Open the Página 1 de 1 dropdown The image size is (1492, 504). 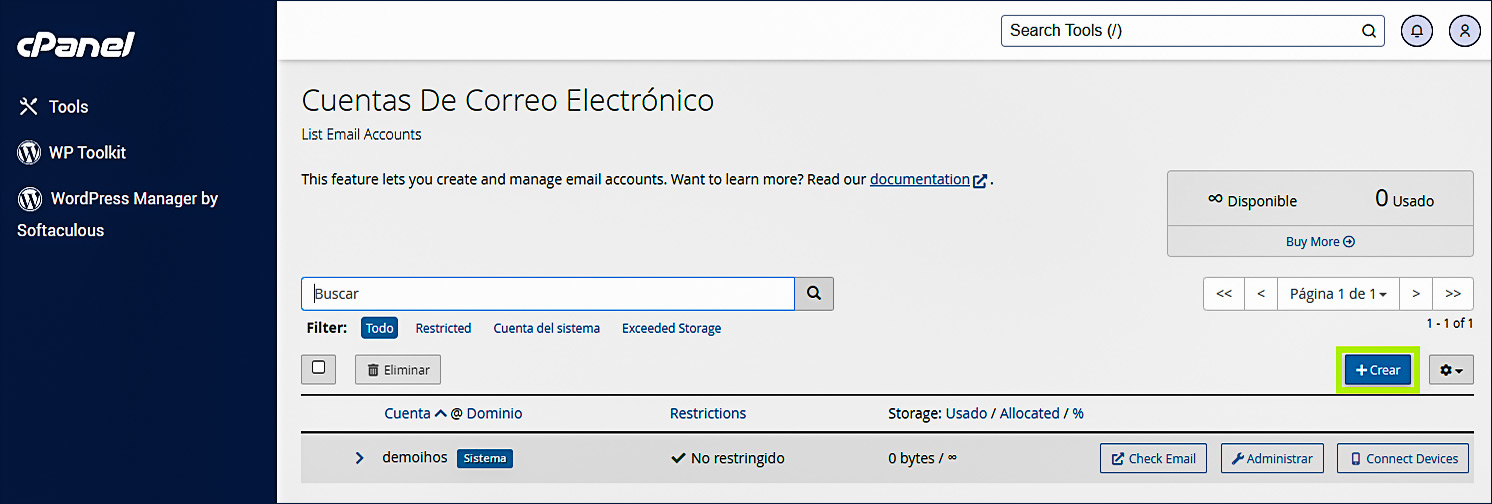click(1338, 294)
